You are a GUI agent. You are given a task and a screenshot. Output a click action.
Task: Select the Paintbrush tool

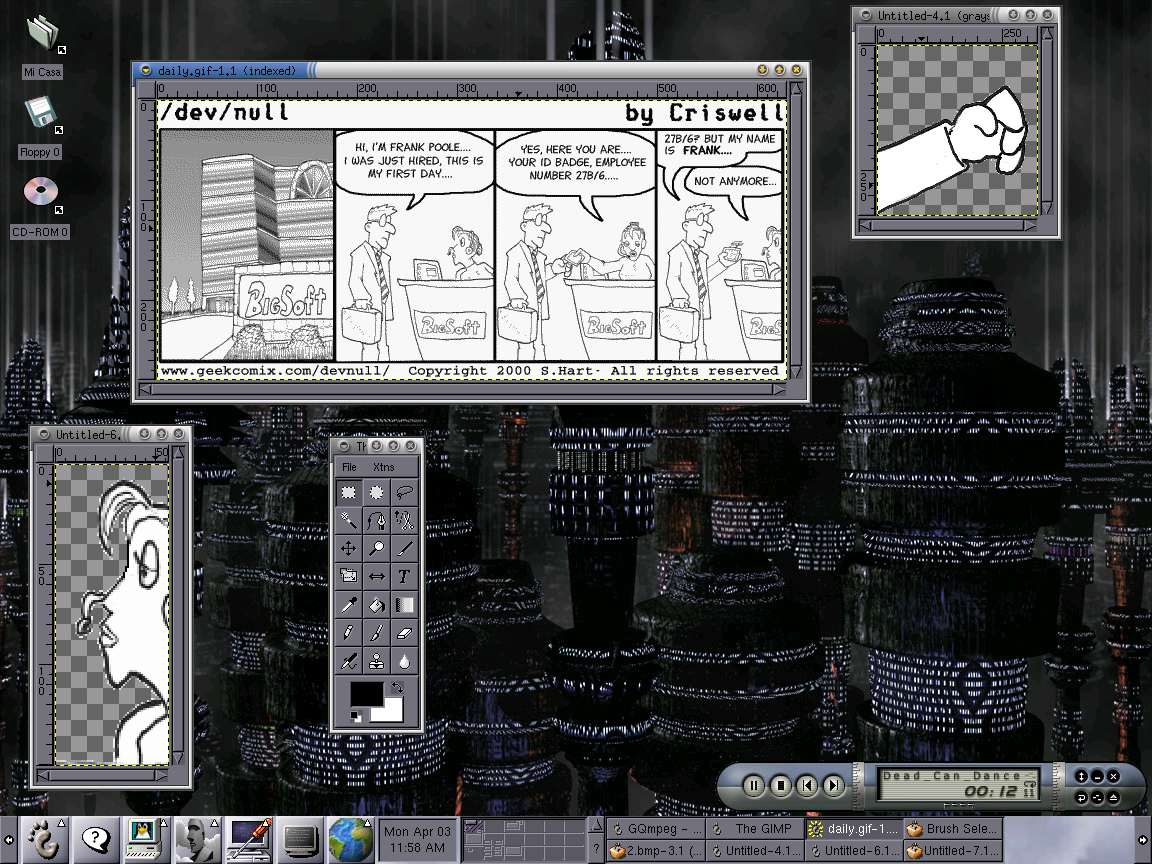click(376, 633)
